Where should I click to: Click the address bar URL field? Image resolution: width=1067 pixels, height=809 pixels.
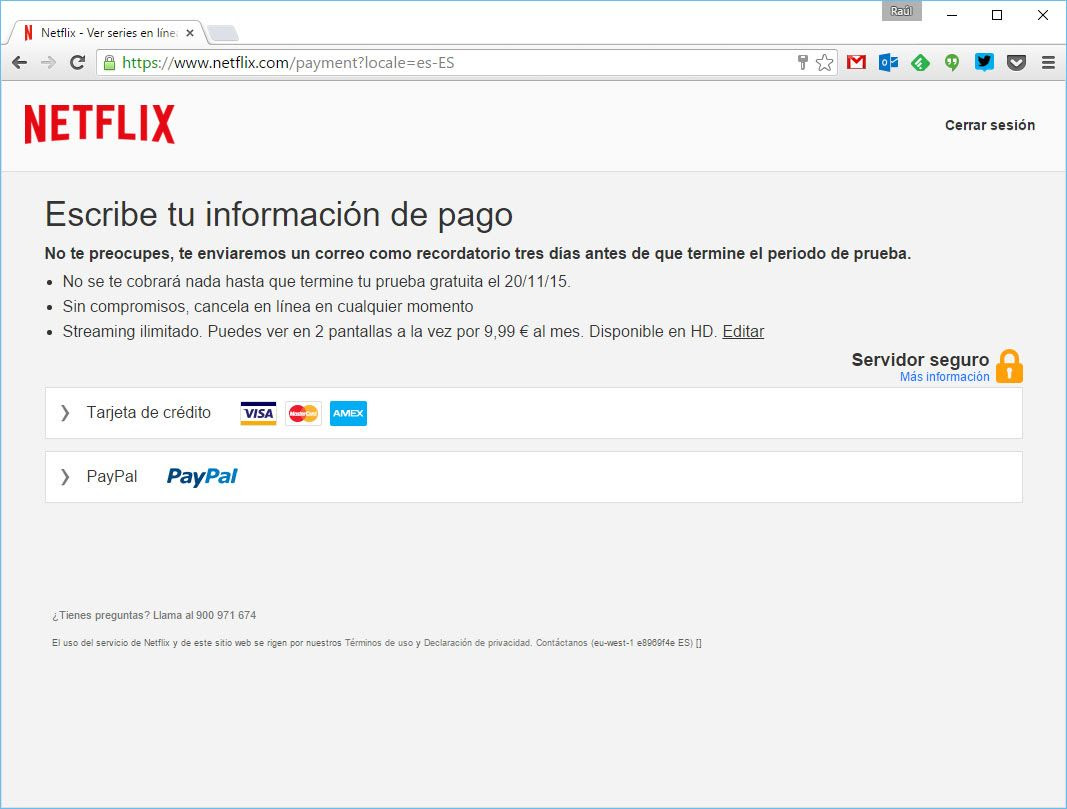click(x=449, y=63)
